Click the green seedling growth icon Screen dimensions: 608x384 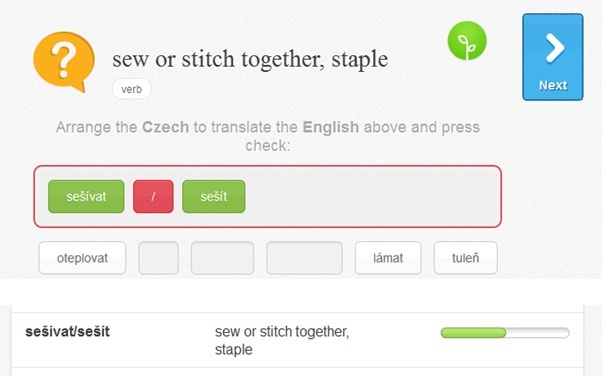pos(467,41)
